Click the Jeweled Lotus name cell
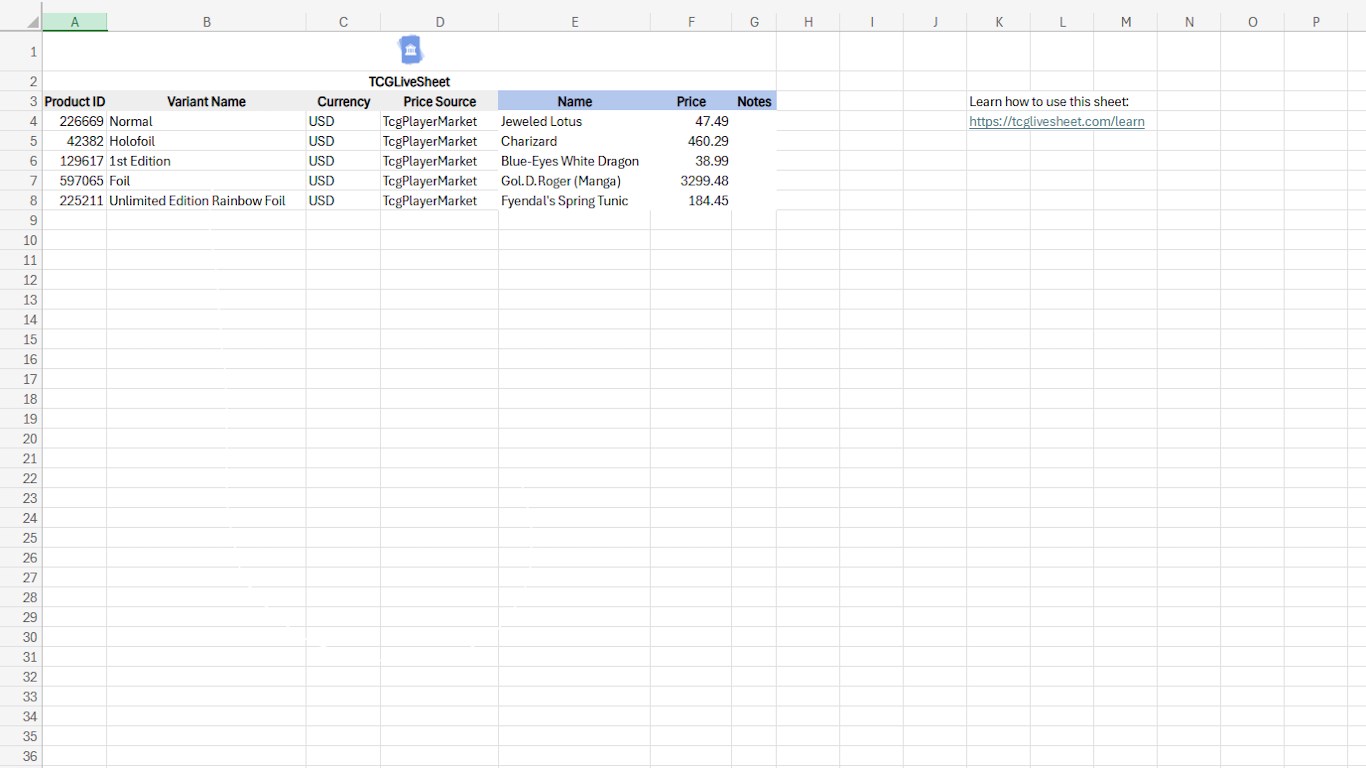This screenshot has width=1366, height=768. (x=574, y=121)
